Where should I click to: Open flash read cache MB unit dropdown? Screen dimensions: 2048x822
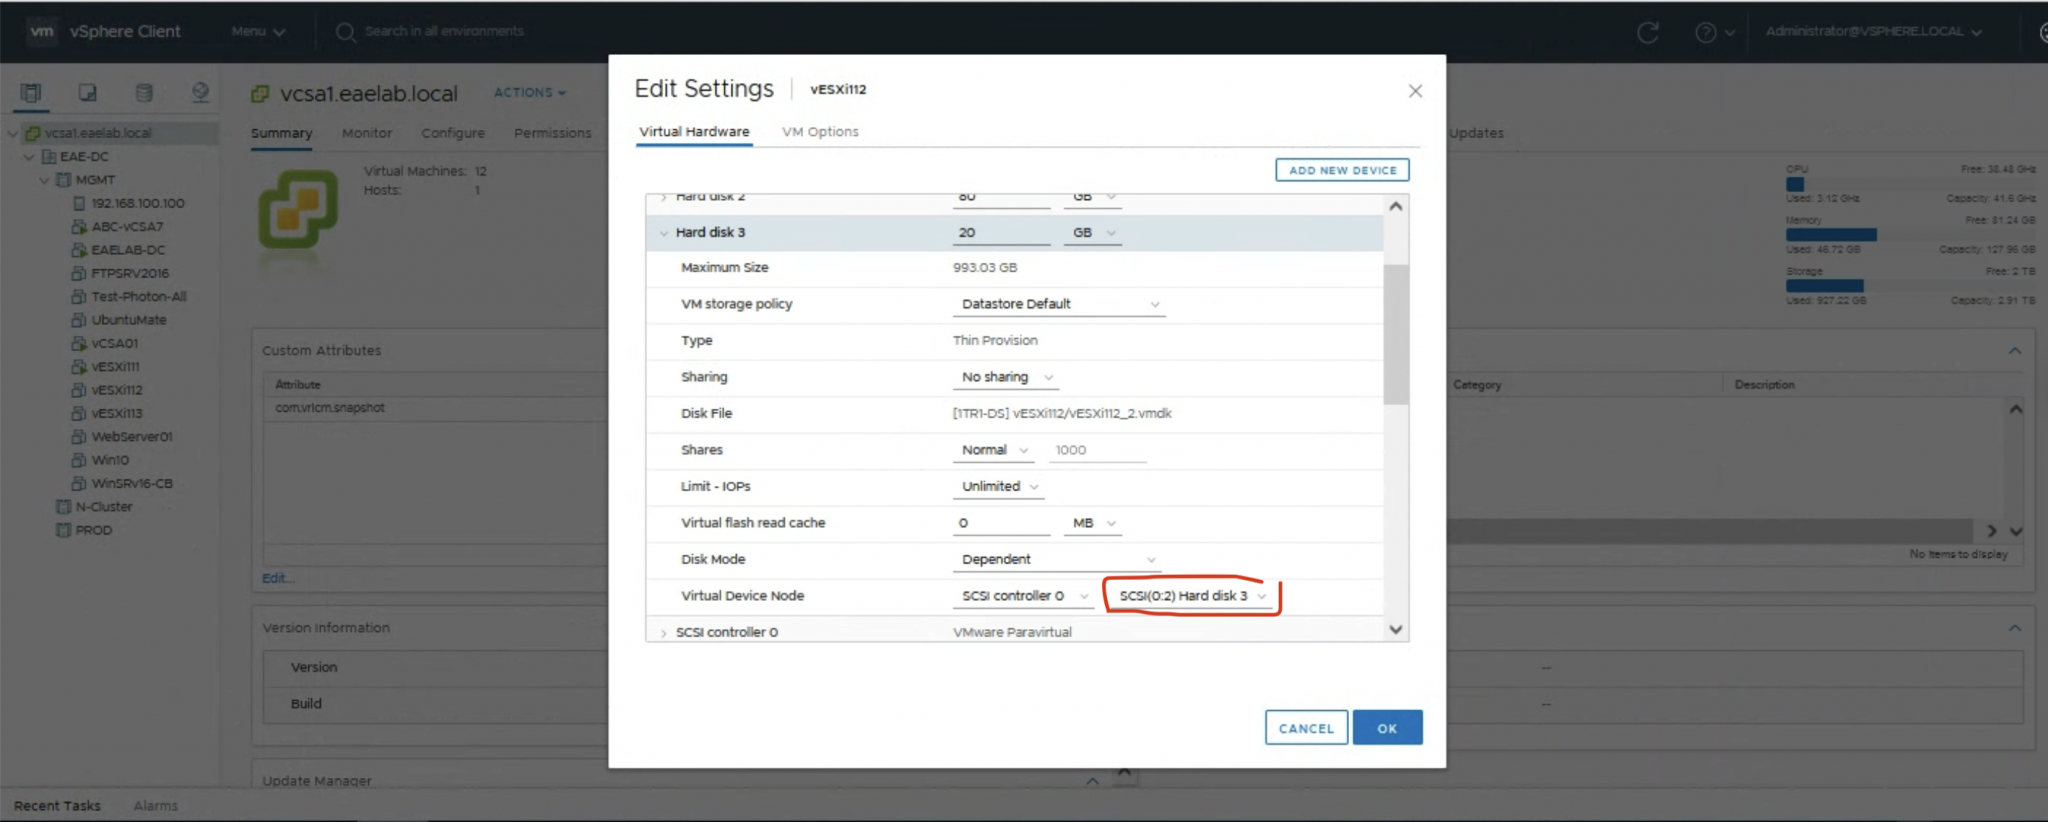(x=1093, y=523)
